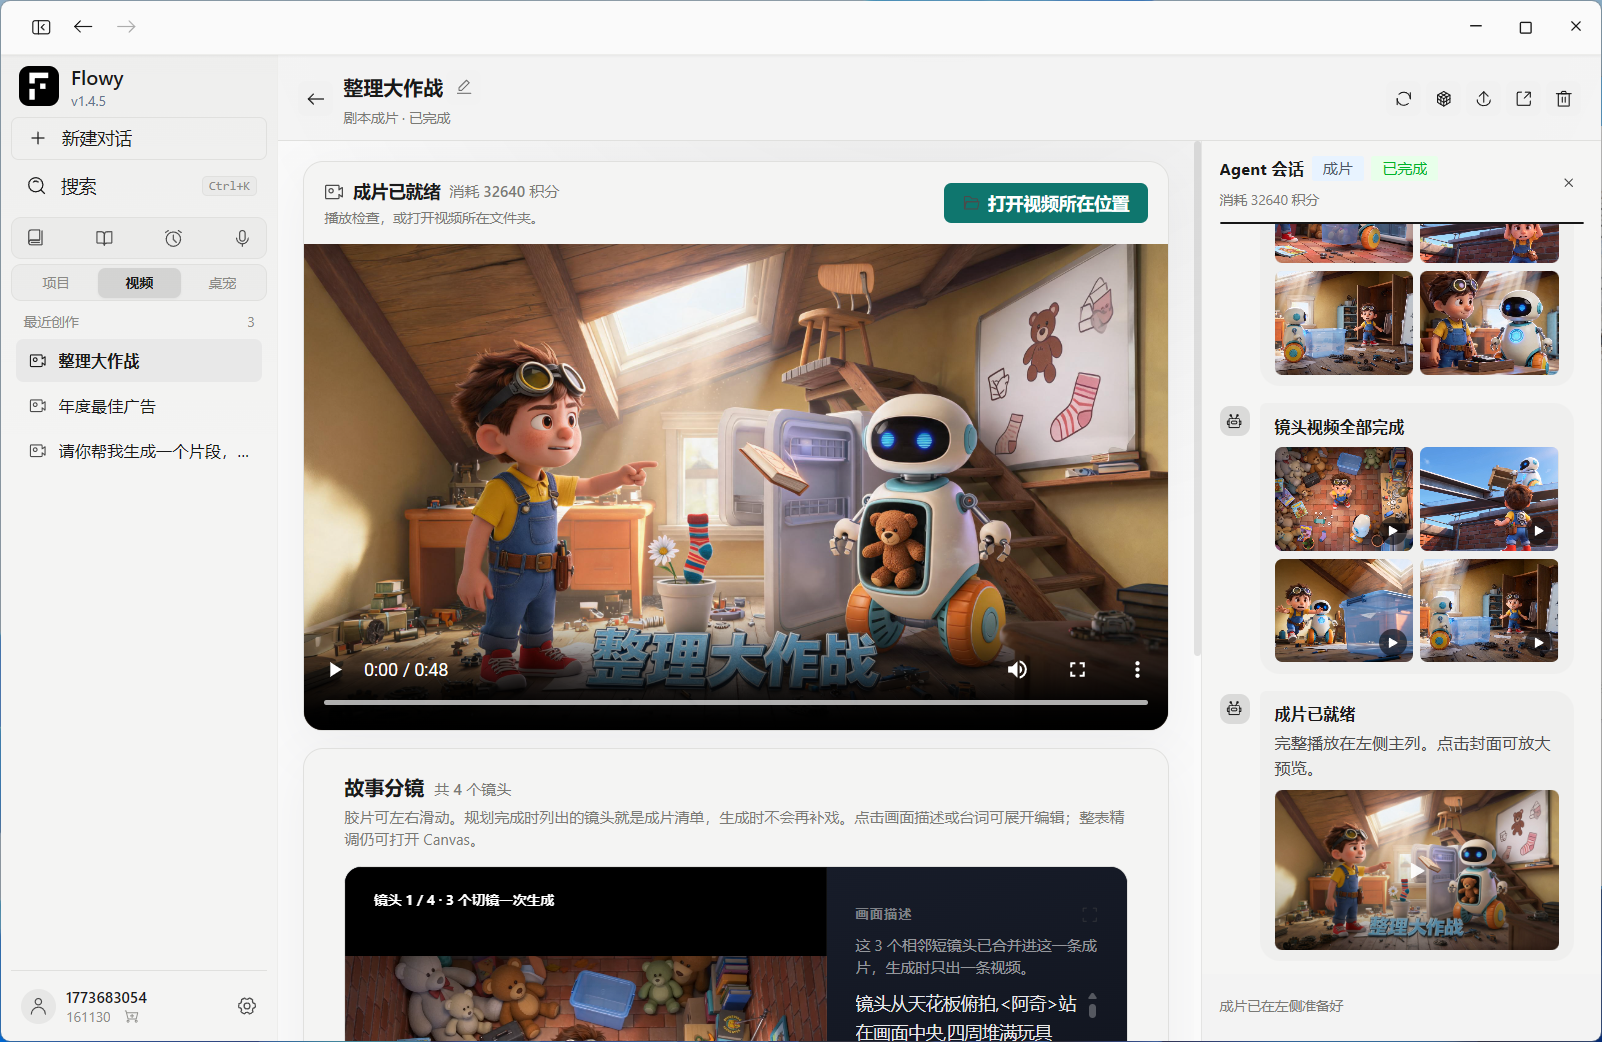Close the Agent 会话 panel
This screenshot has height=1042, width=1602.
tap(1569, 183)
